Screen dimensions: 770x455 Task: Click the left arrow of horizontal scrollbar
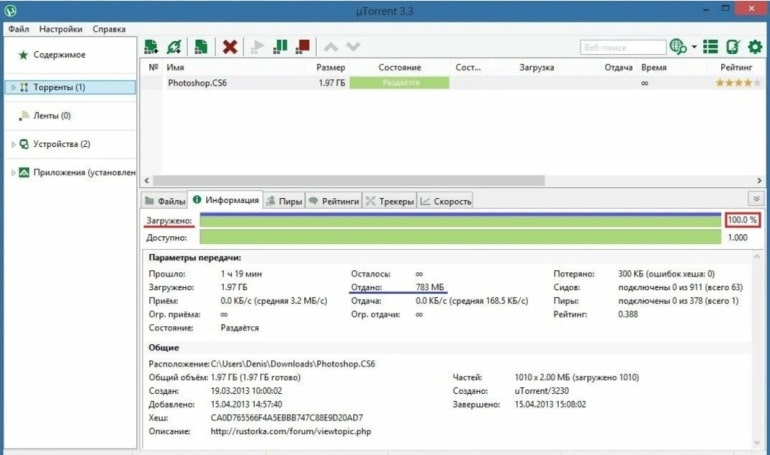(x=147, y=181)
